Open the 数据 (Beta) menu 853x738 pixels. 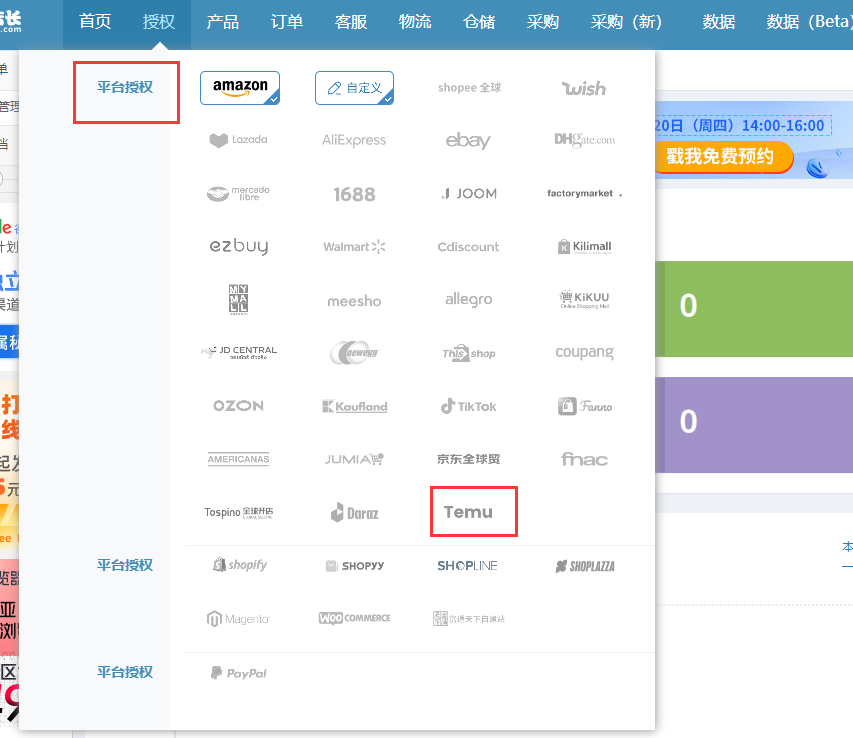(x=809, y=22)
